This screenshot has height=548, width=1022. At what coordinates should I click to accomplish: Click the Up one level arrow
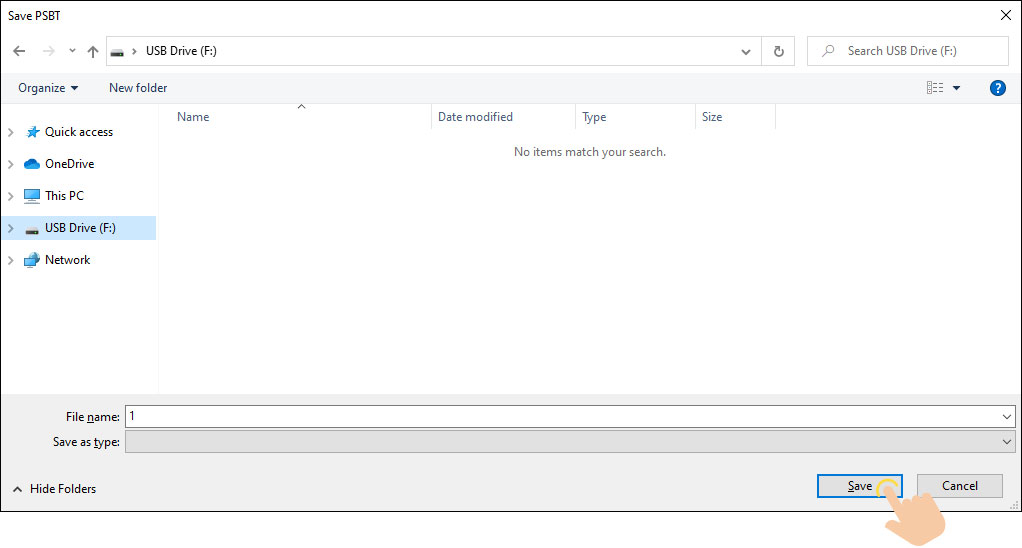click(93, 51)
